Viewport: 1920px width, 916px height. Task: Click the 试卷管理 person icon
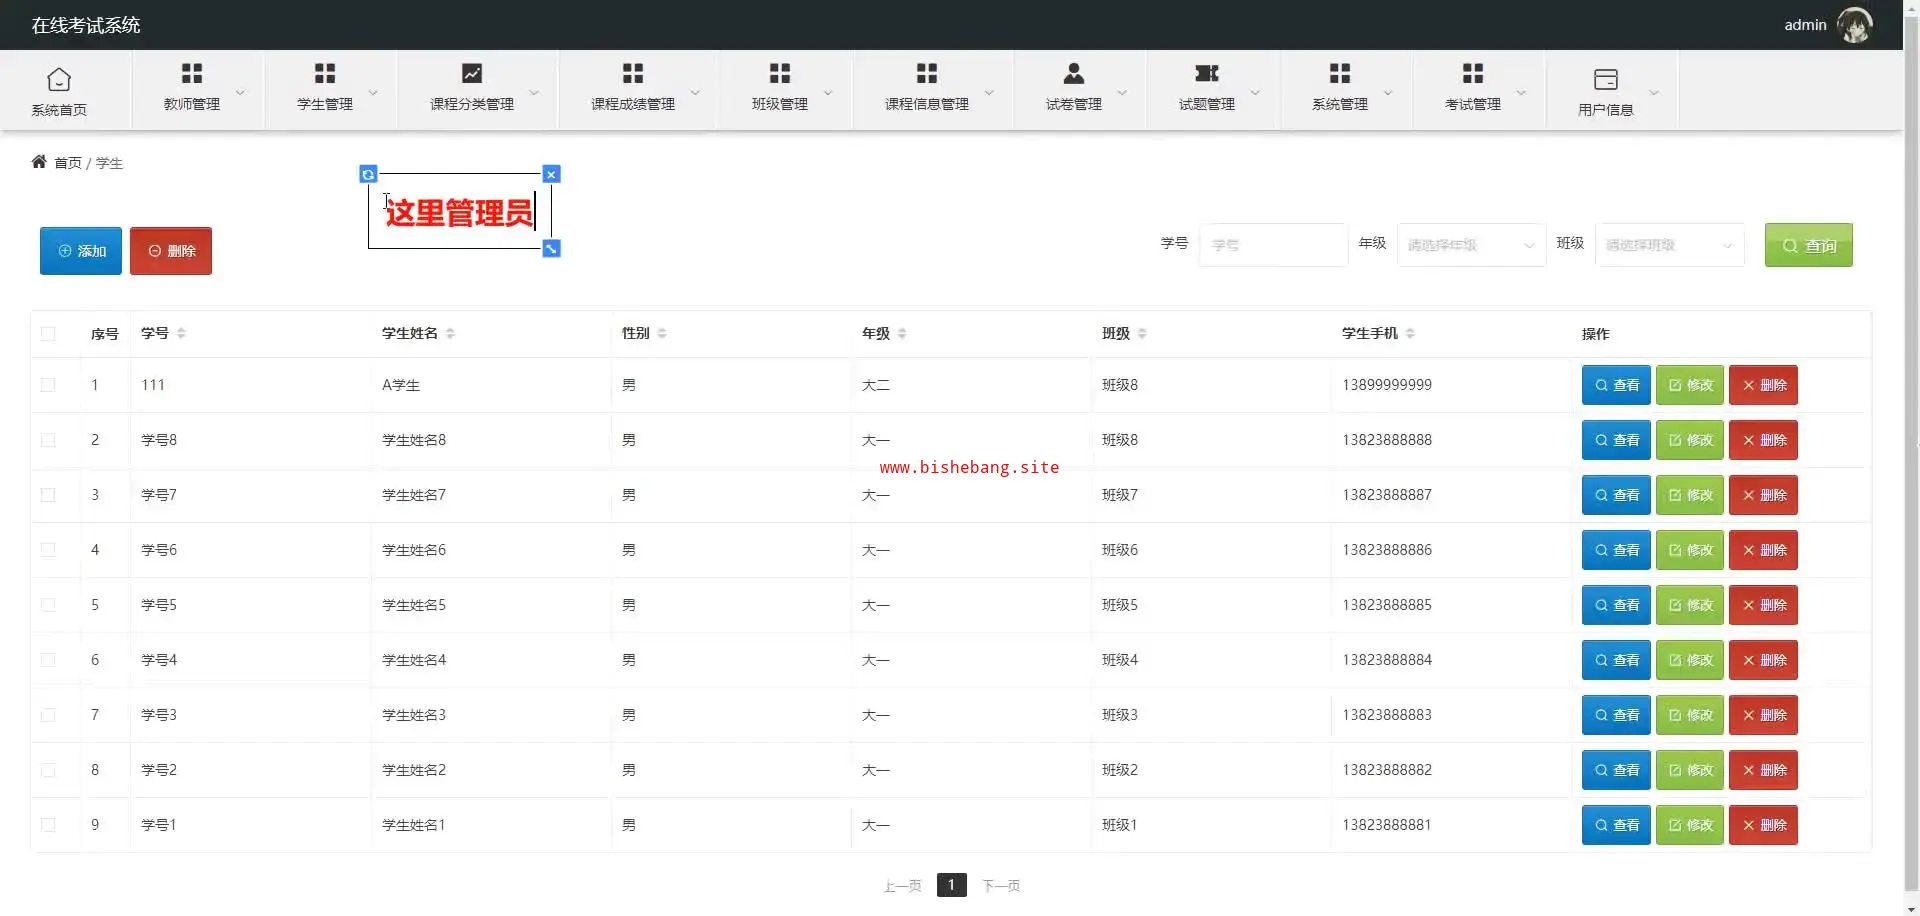(1073, 73)
